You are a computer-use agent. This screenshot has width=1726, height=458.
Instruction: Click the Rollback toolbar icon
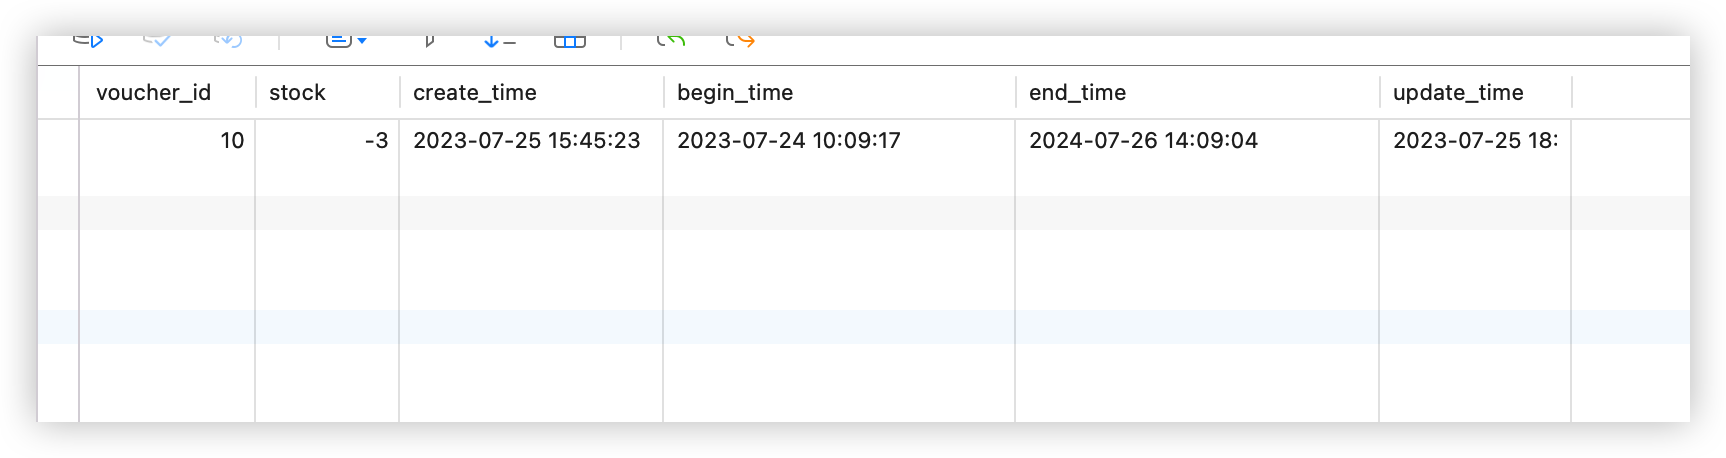(228, 40)
